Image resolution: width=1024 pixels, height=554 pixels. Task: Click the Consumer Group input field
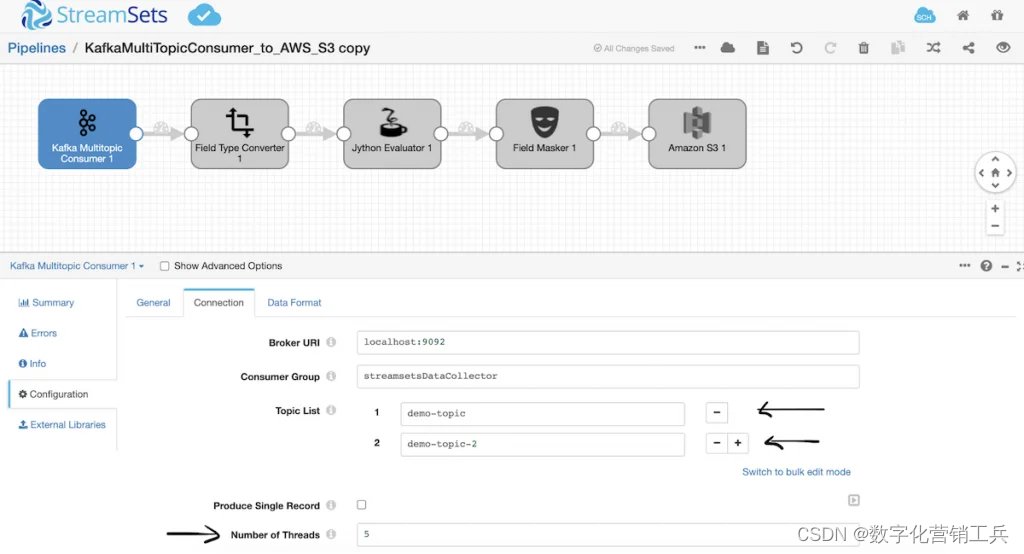(x=608, y=376)
